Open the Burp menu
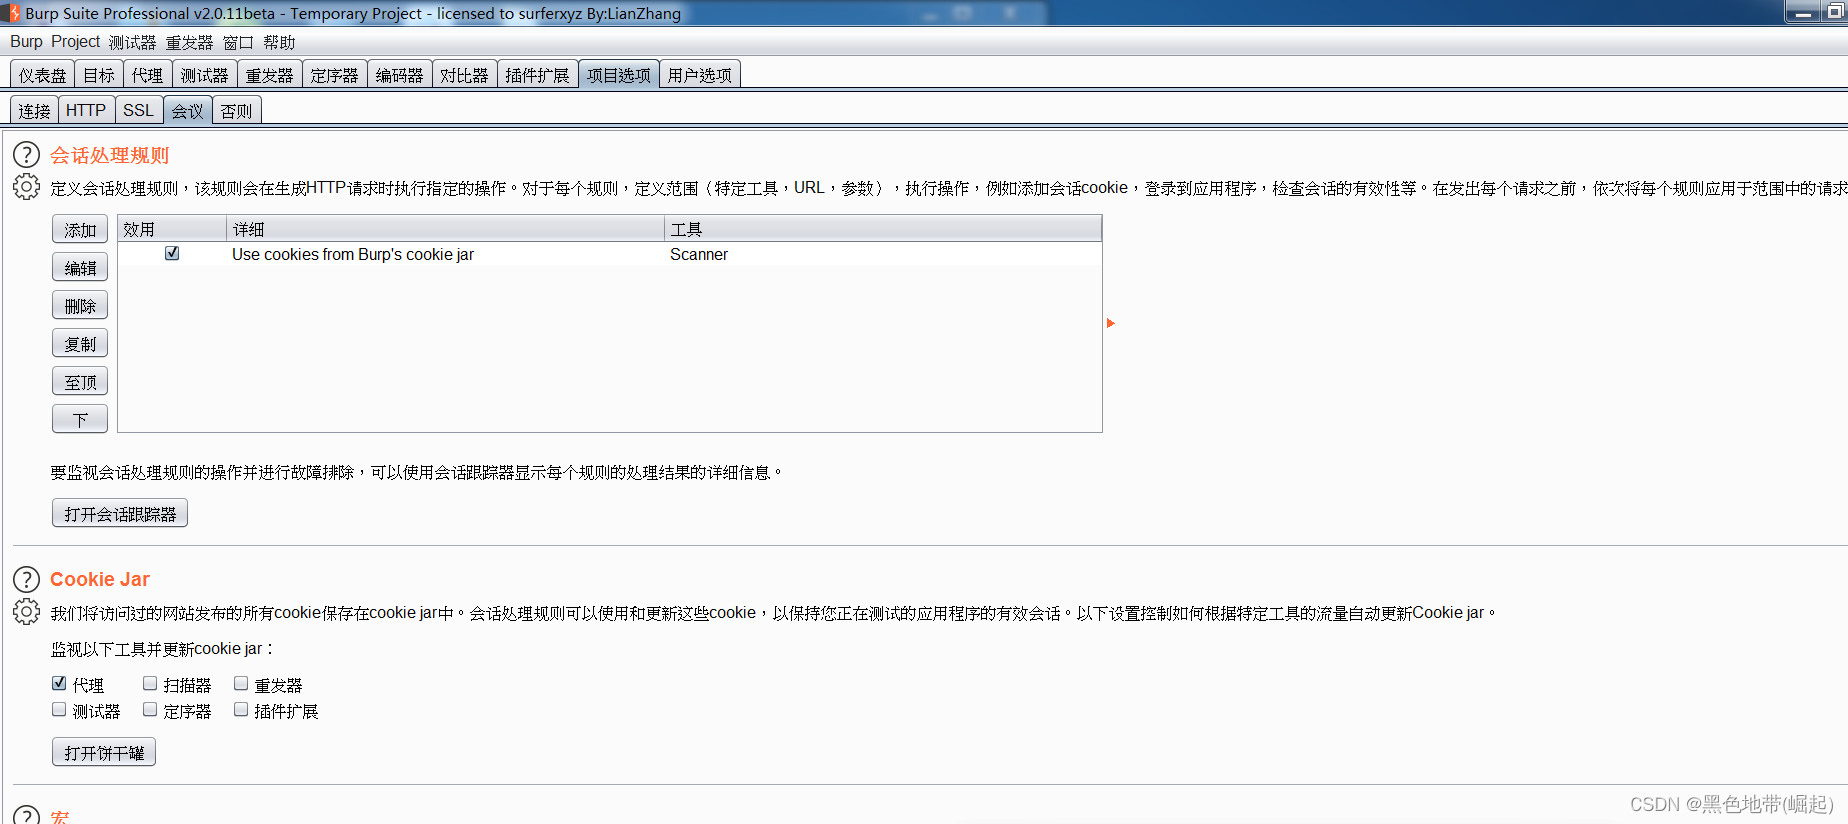The height and width of the screenshot is (824, 1848). coord(26,42)
